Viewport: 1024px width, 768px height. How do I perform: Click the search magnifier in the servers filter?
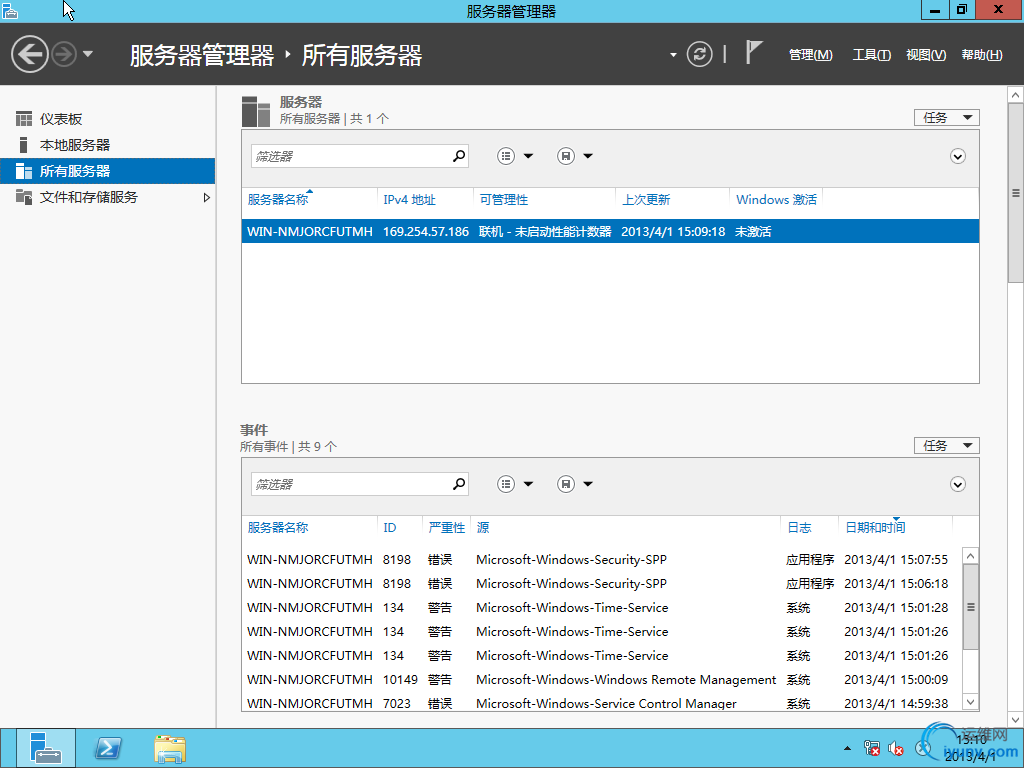pos(459,155)
